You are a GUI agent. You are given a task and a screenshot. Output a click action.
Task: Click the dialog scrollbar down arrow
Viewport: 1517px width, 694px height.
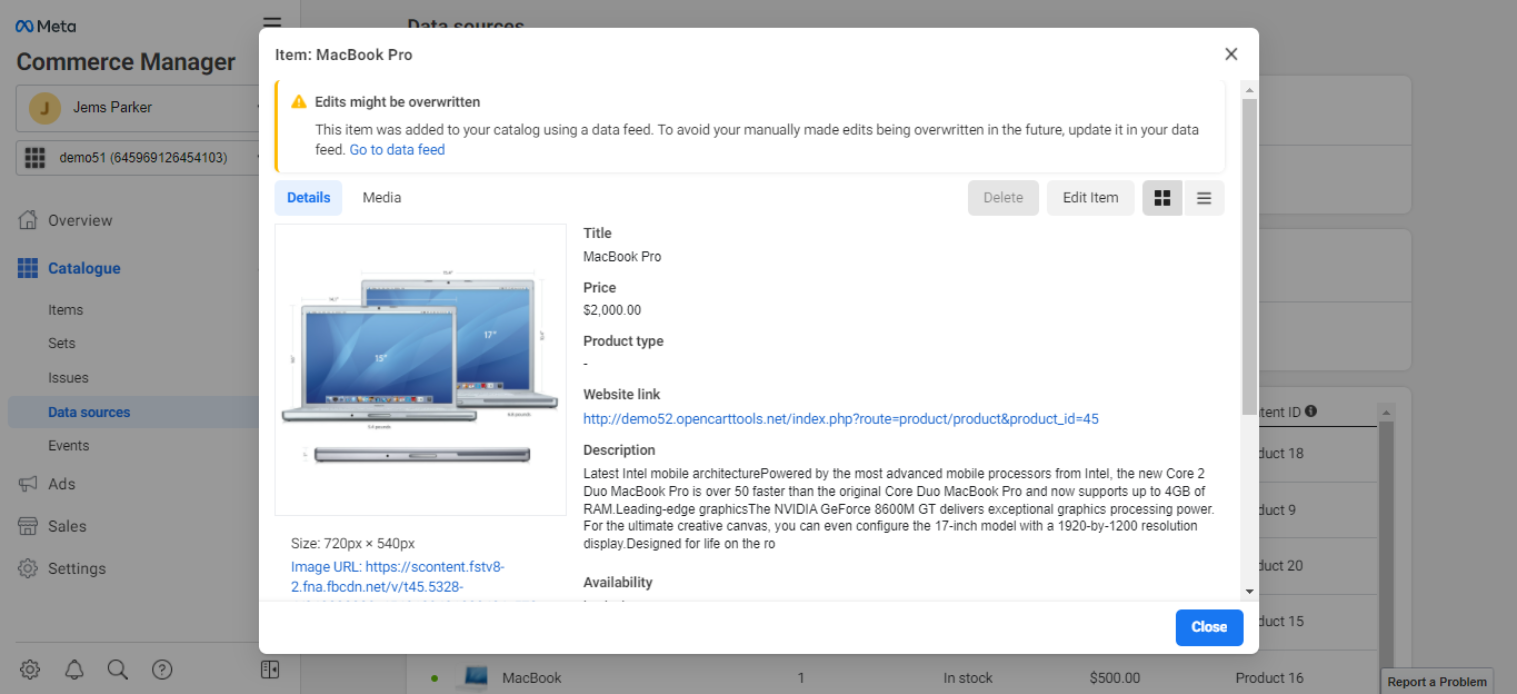[1249, 592]
